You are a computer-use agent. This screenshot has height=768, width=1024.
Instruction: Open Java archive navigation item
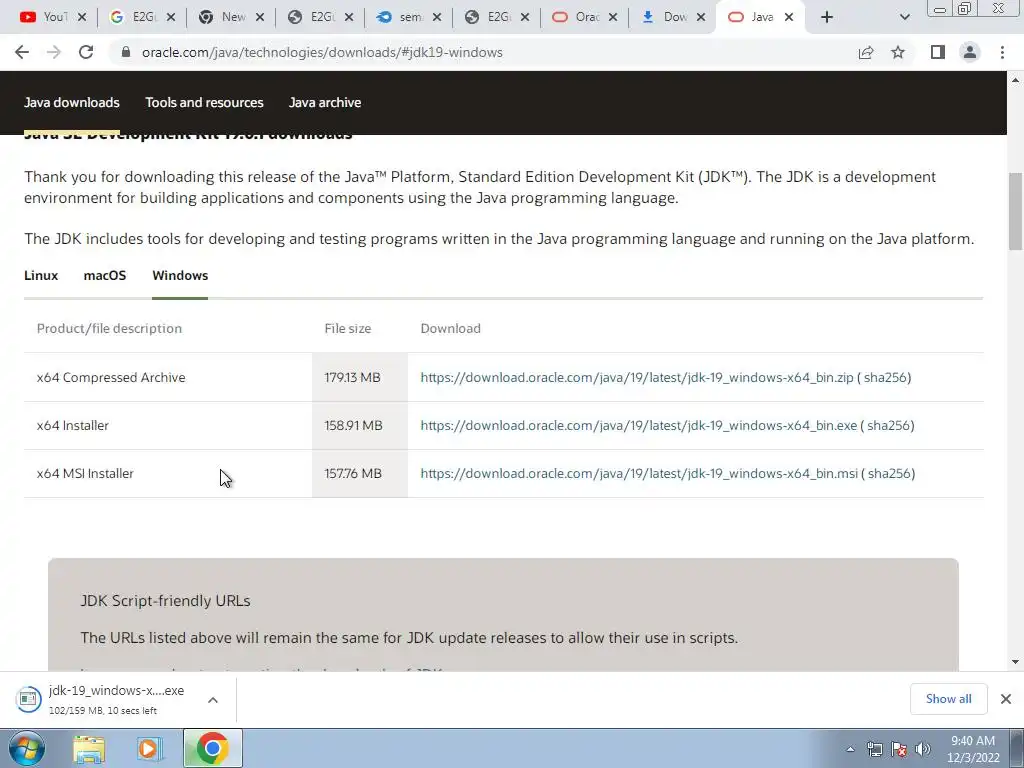coord(325,103)
